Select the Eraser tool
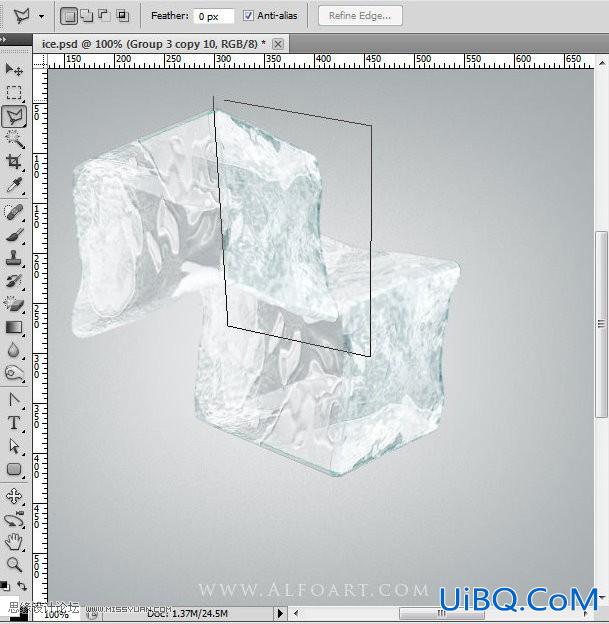Image resolution: width=609 pixels, height=624 pixels. click(x=14, y=304)
